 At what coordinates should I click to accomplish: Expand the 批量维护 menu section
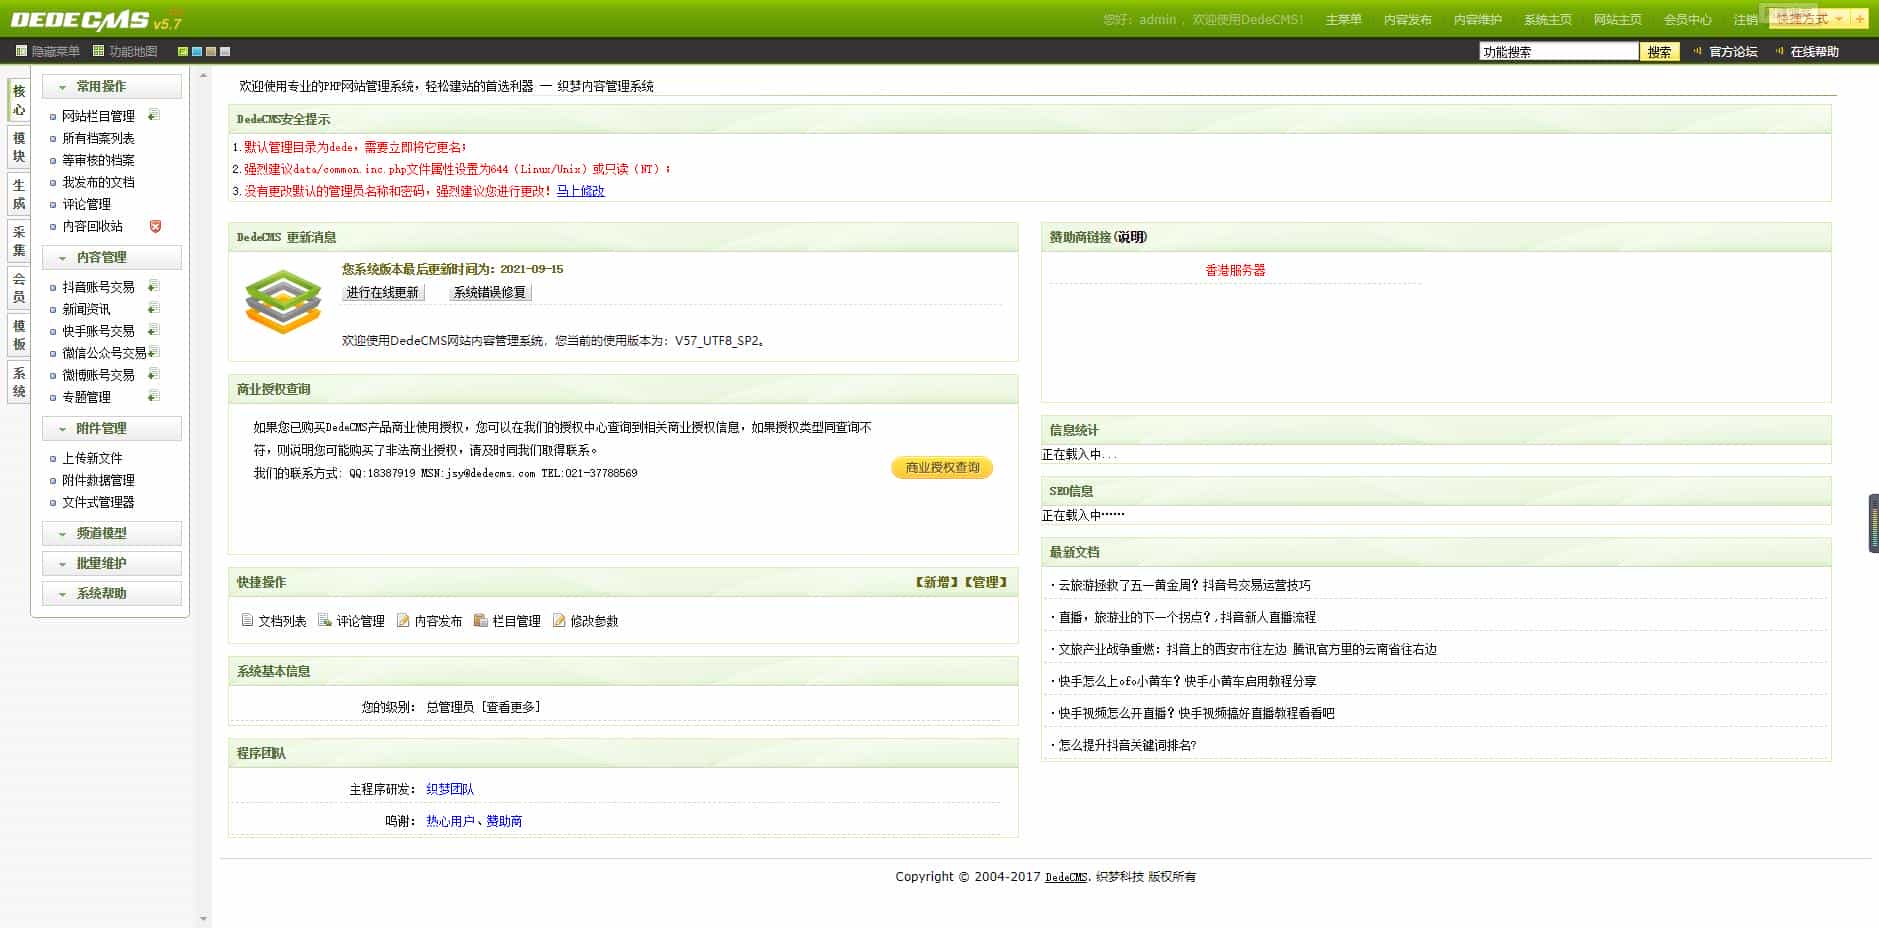coord(112,563)
